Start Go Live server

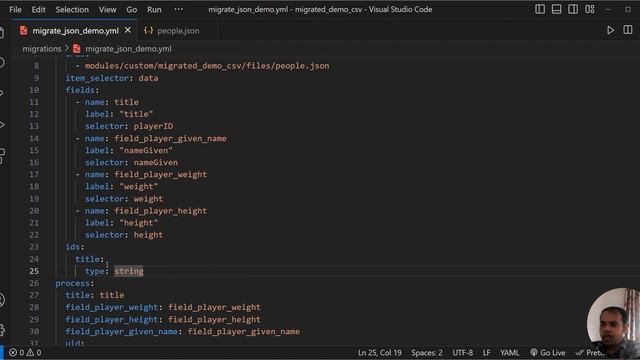click(548, 353)
